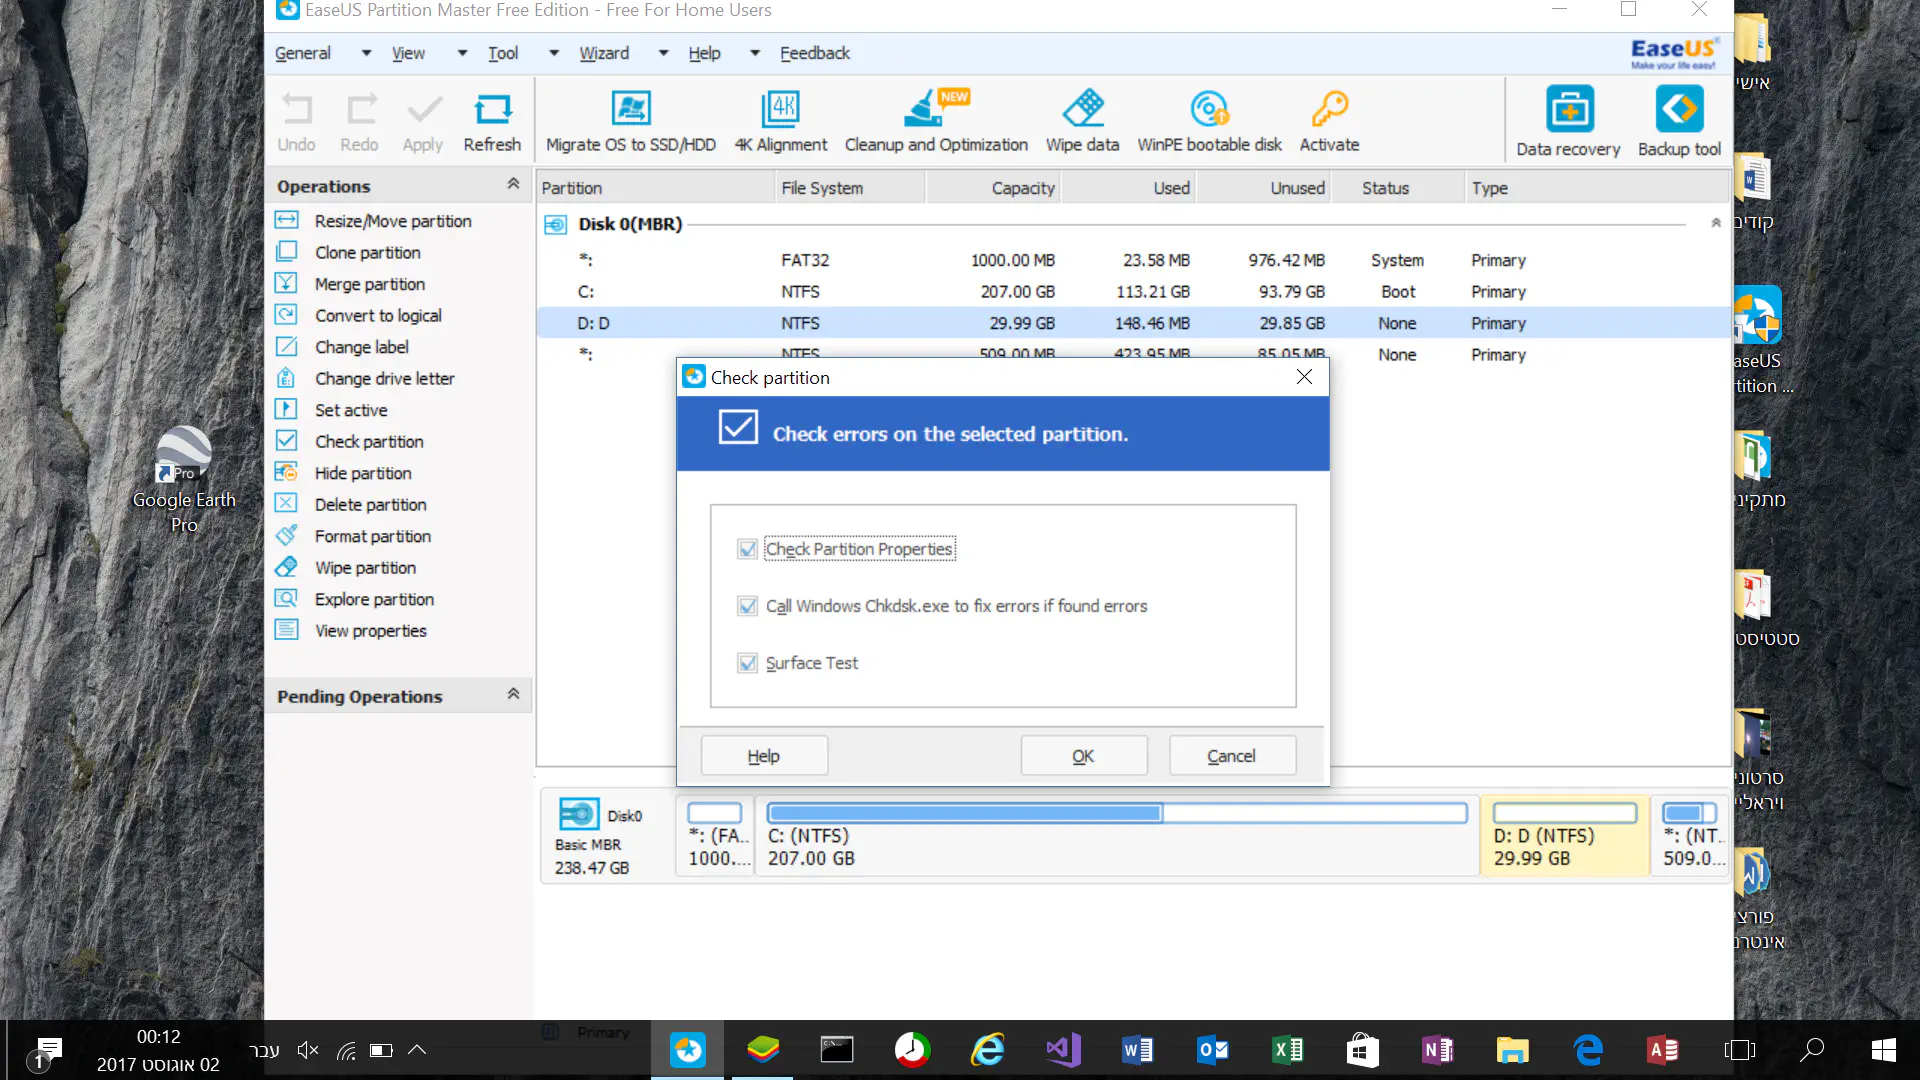Viewport: 1920px width, 1080px height.
Task: Click the Refresh toolbar icon
Action: 492,110
